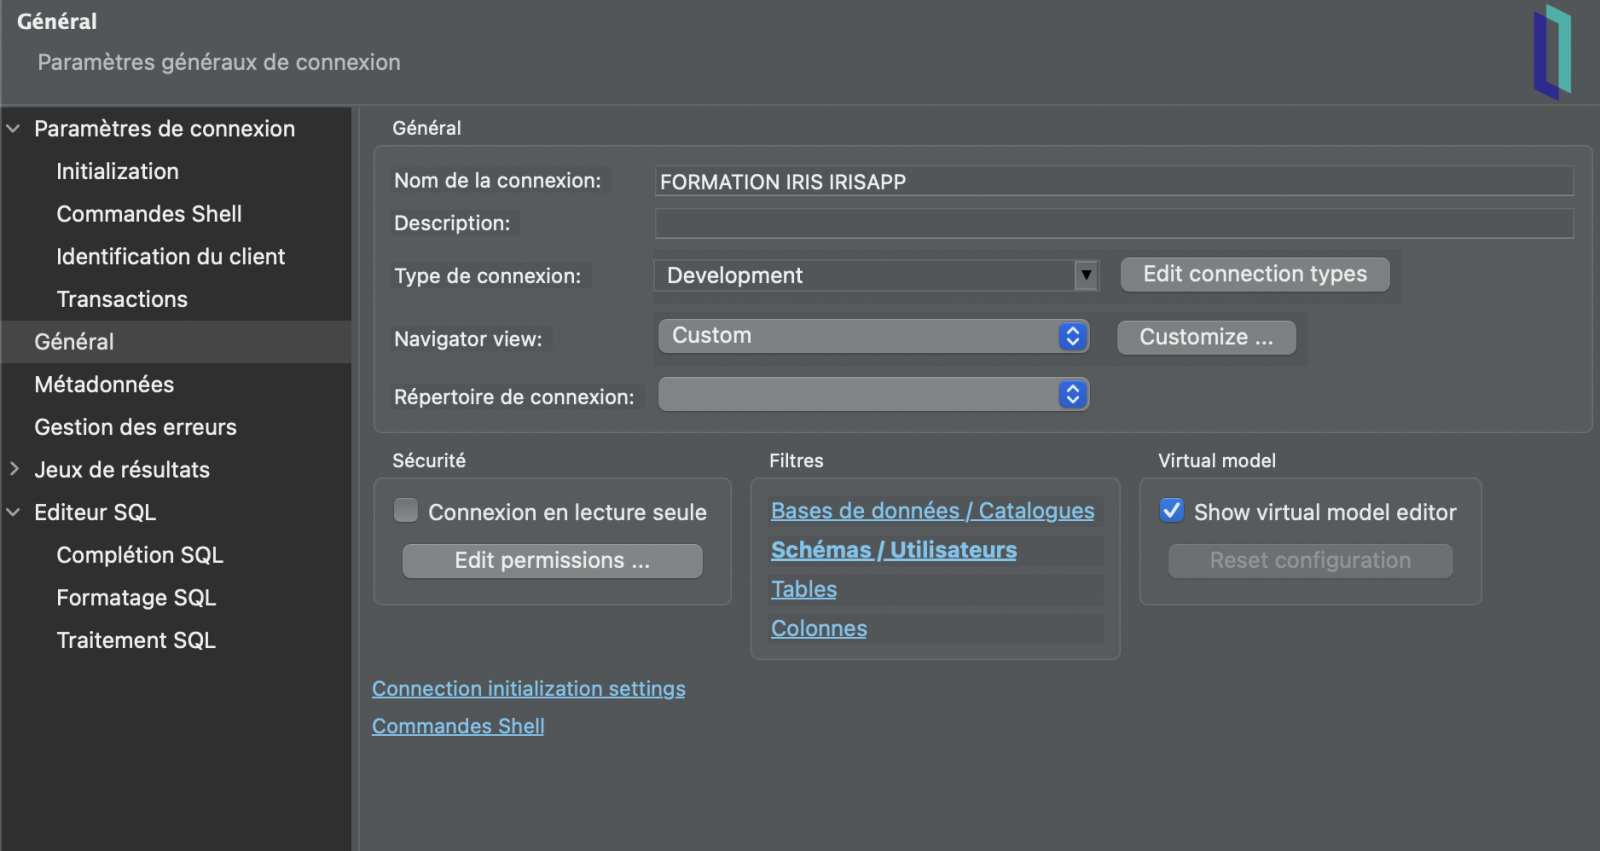The height and width of the screenshot is (851, 1600).
Task: Collapse the Paramètres de connexion tree node
Action: (14, 129)
